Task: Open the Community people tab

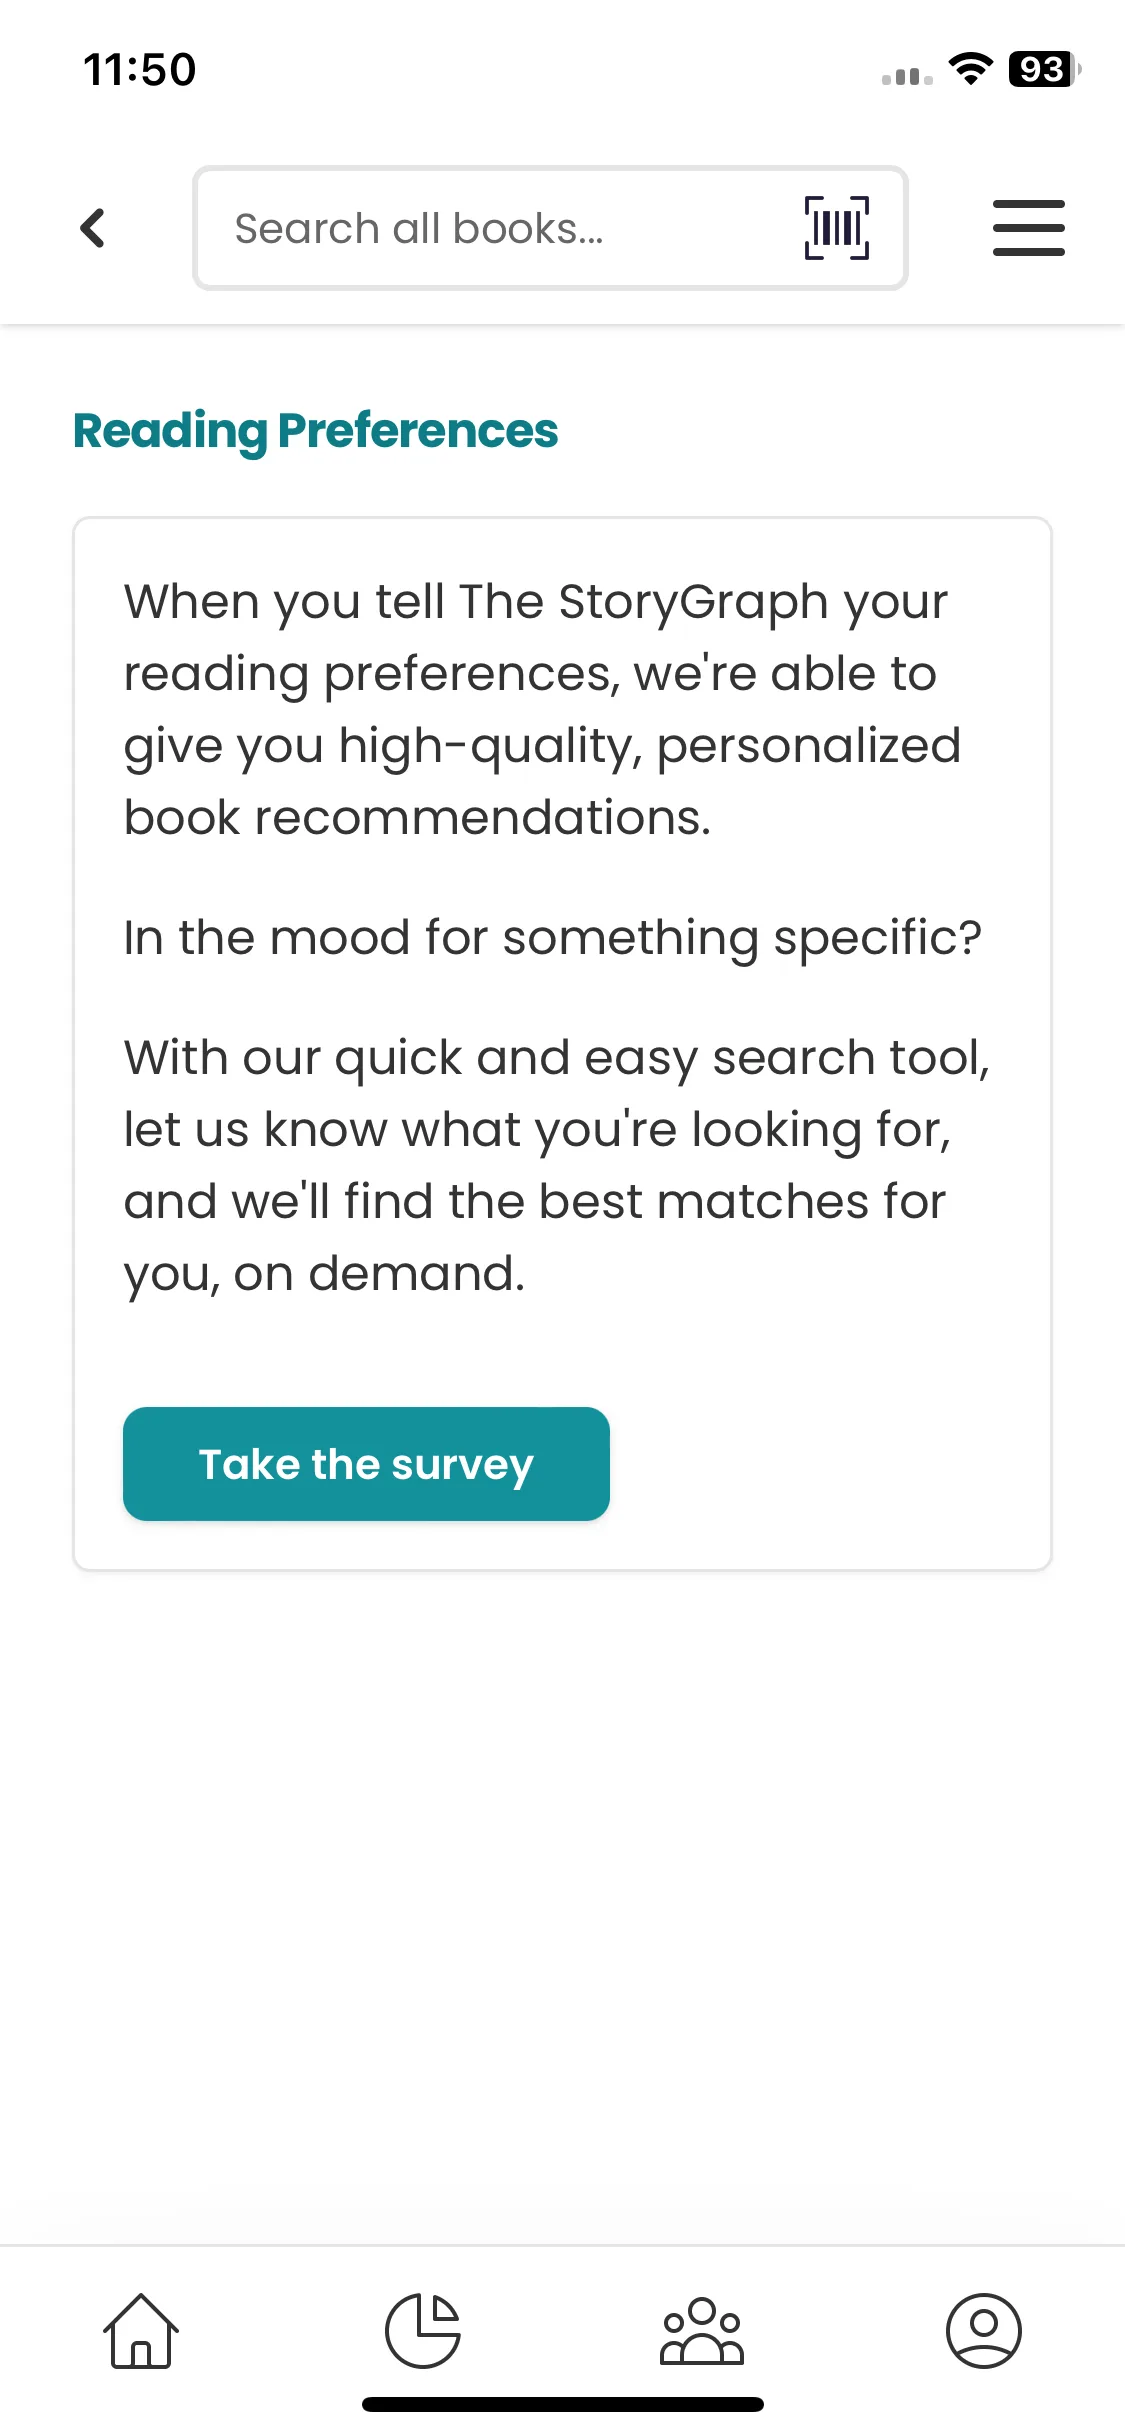Action: [702, 2330]
